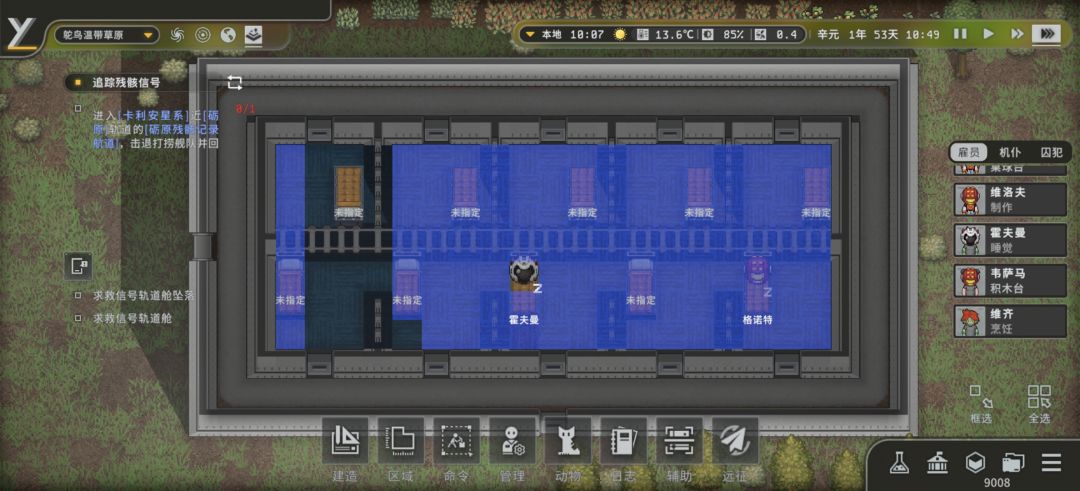Click the Y logo icon
The width and height of the screenshot is (1080, 491).
[x=22, y=34]
